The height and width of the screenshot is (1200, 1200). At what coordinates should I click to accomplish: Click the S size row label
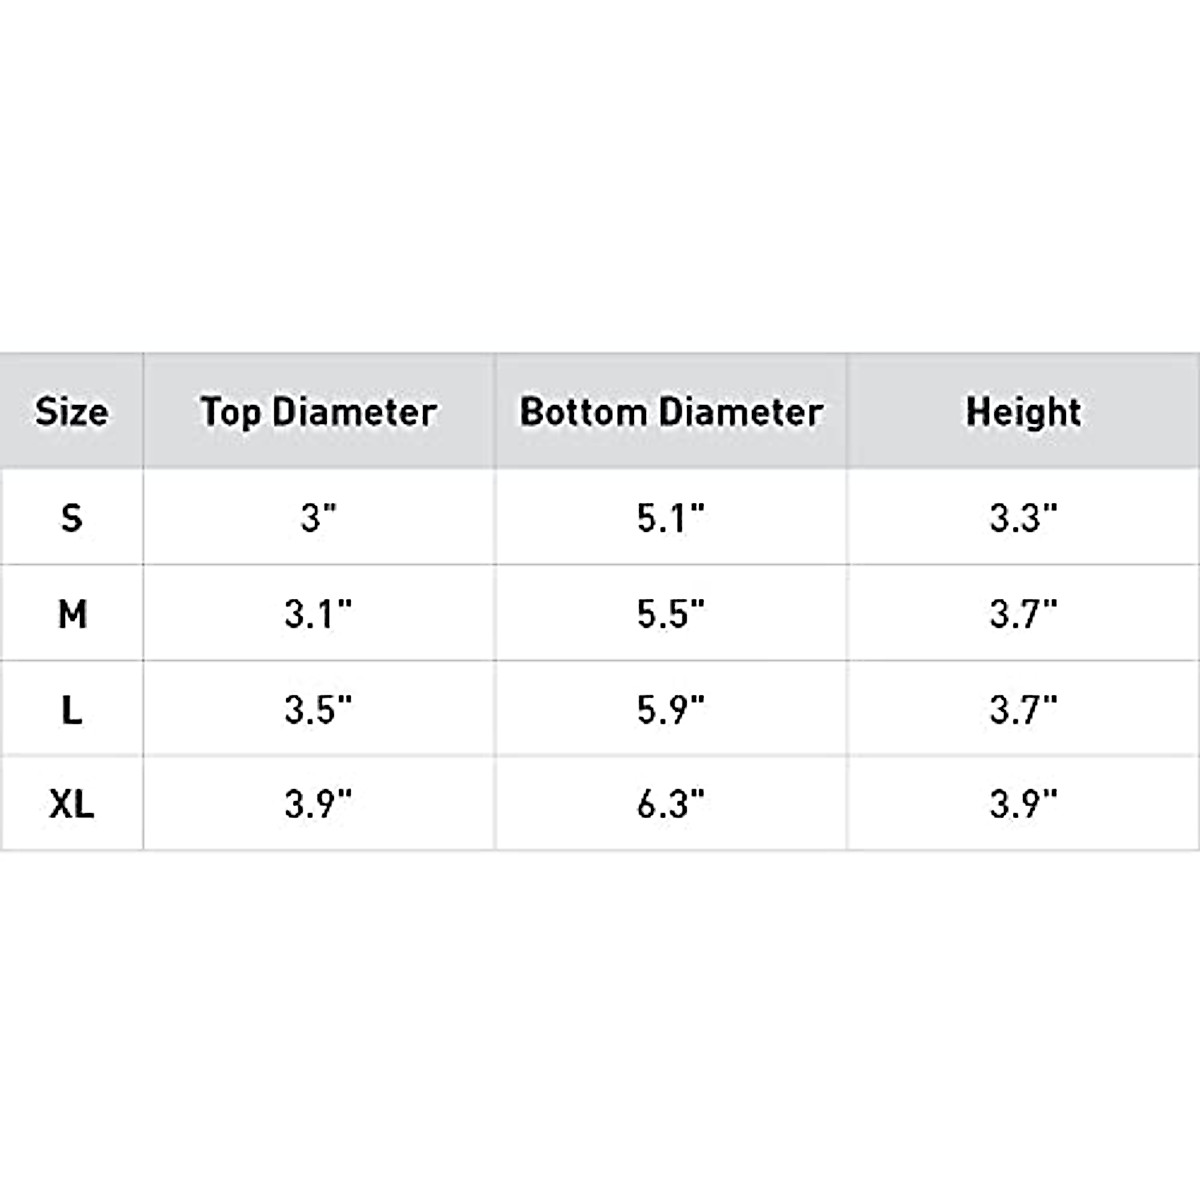point(71,518)
